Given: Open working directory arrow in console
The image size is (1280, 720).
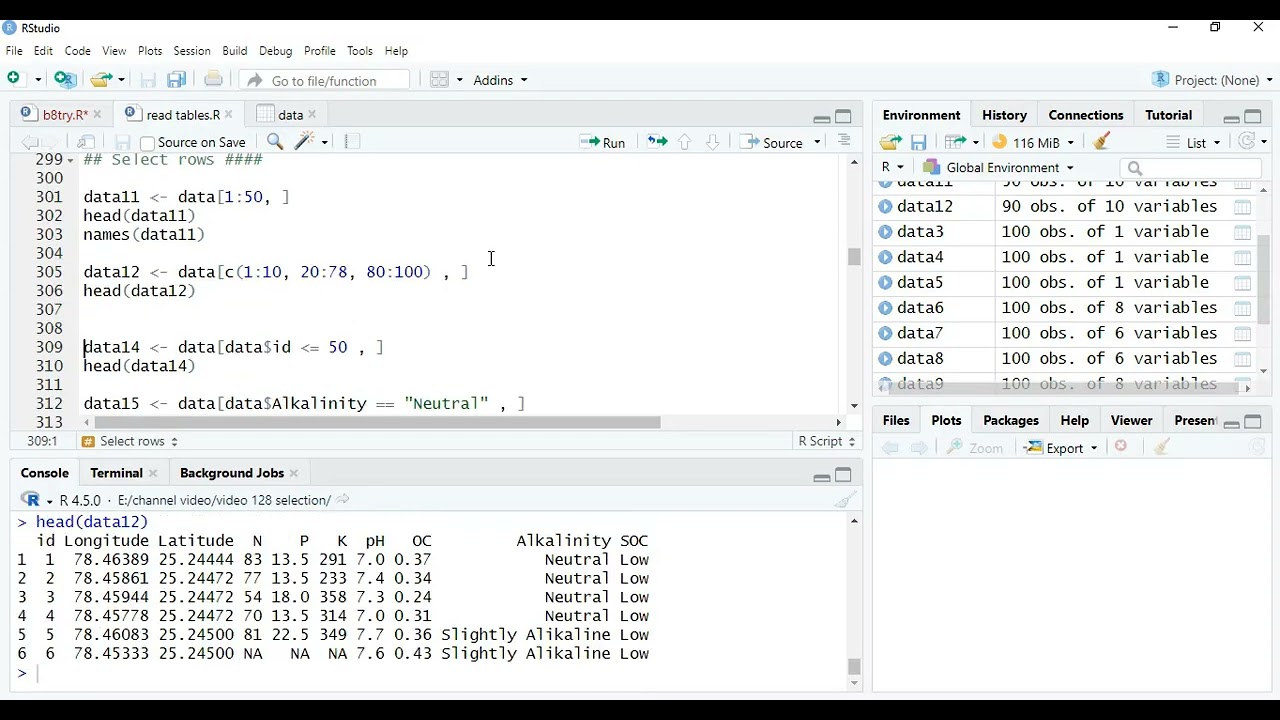Looking at the screenshot, I should [x=343, y=500].
